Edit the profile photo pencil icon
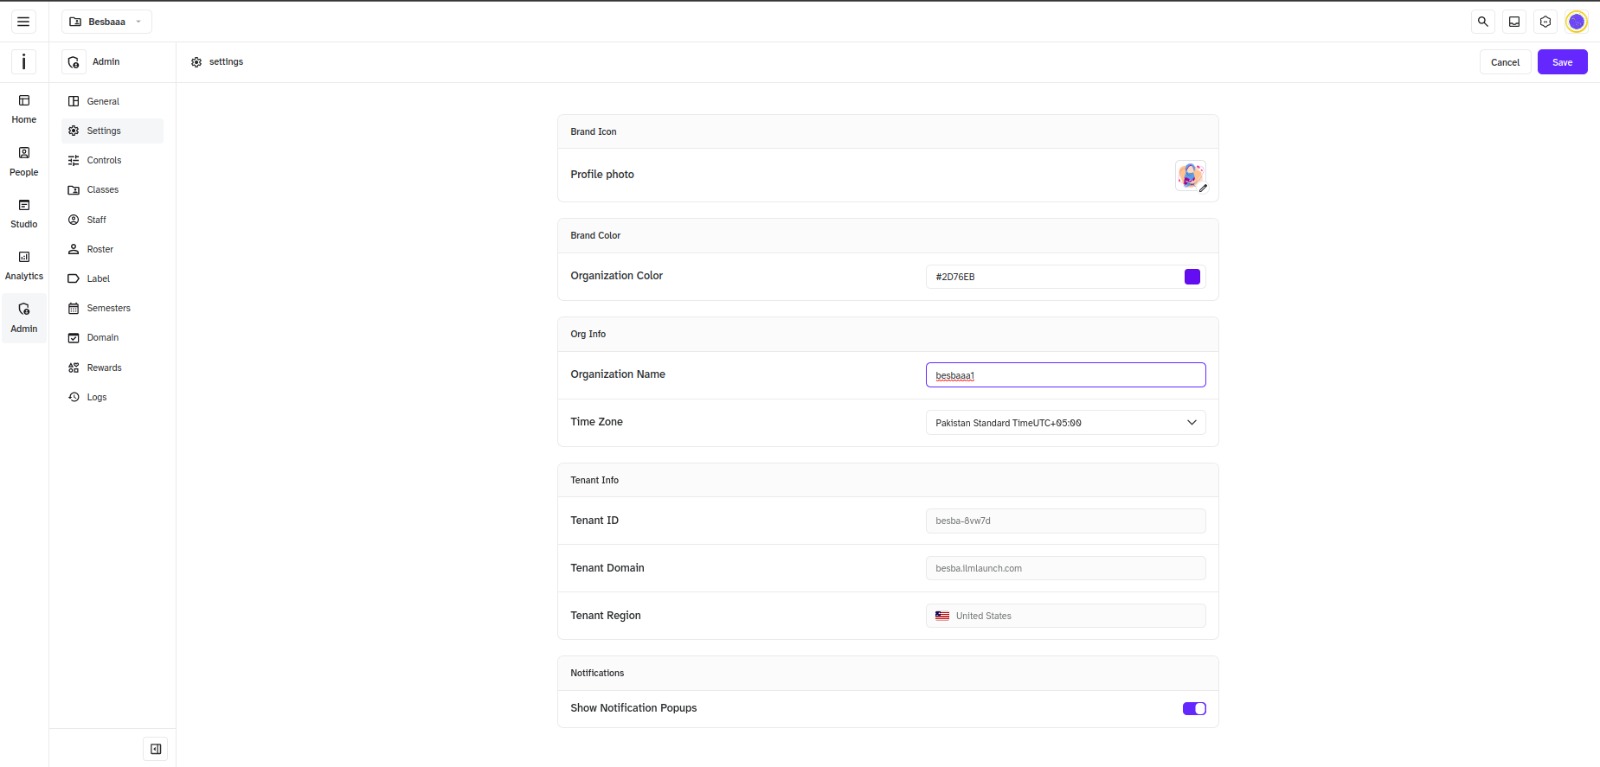The width and height of the screenshot is (1600, 767). point(1203,188)
